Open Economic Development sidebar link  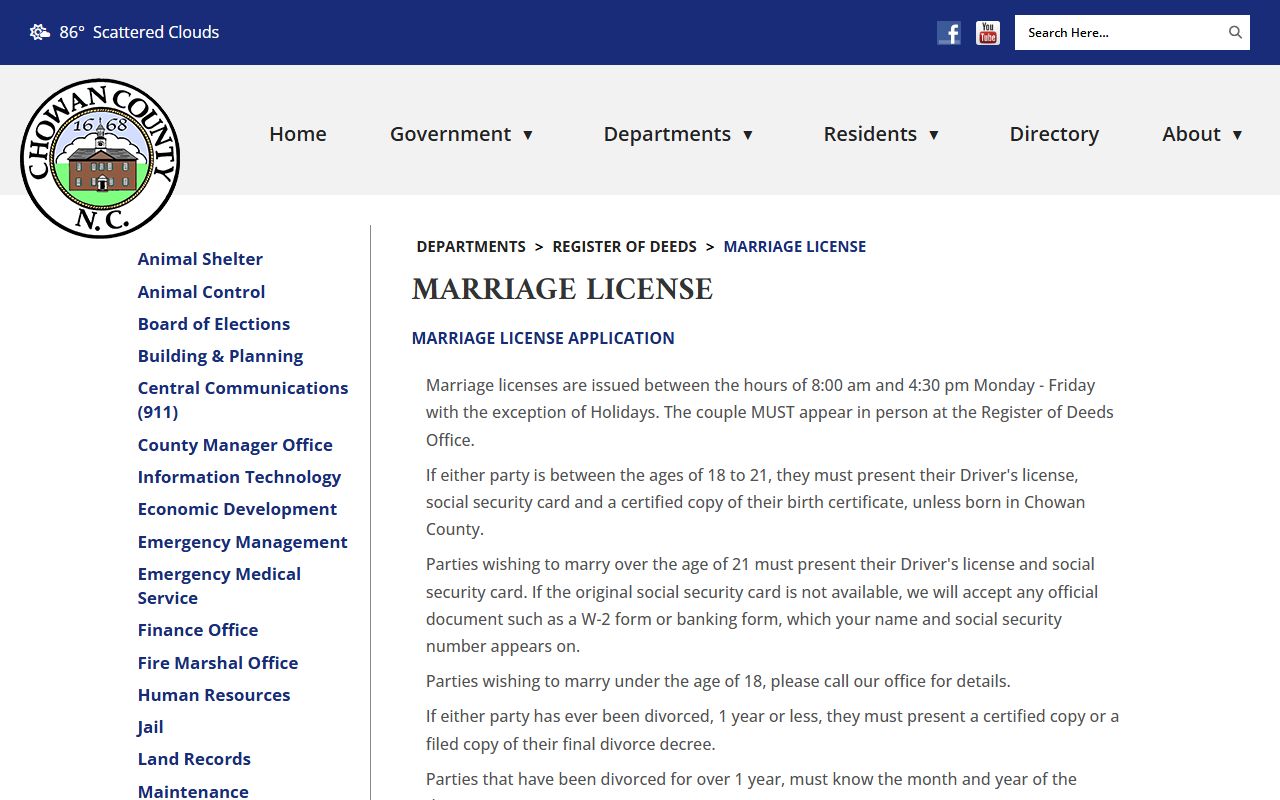coord(237,509)
